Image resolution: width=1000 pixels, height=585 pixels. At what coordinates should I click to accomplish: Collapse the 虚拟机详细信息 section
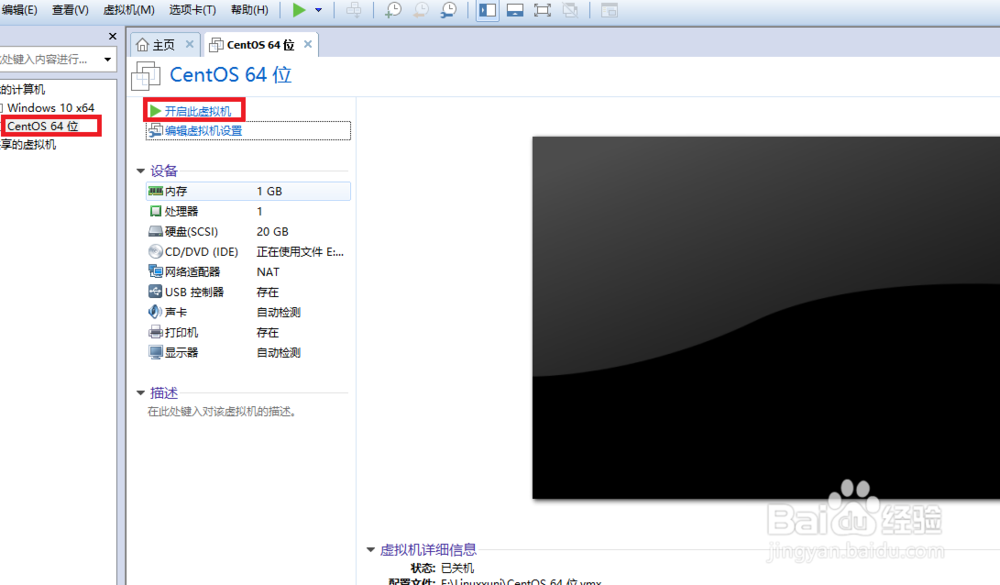371,550
